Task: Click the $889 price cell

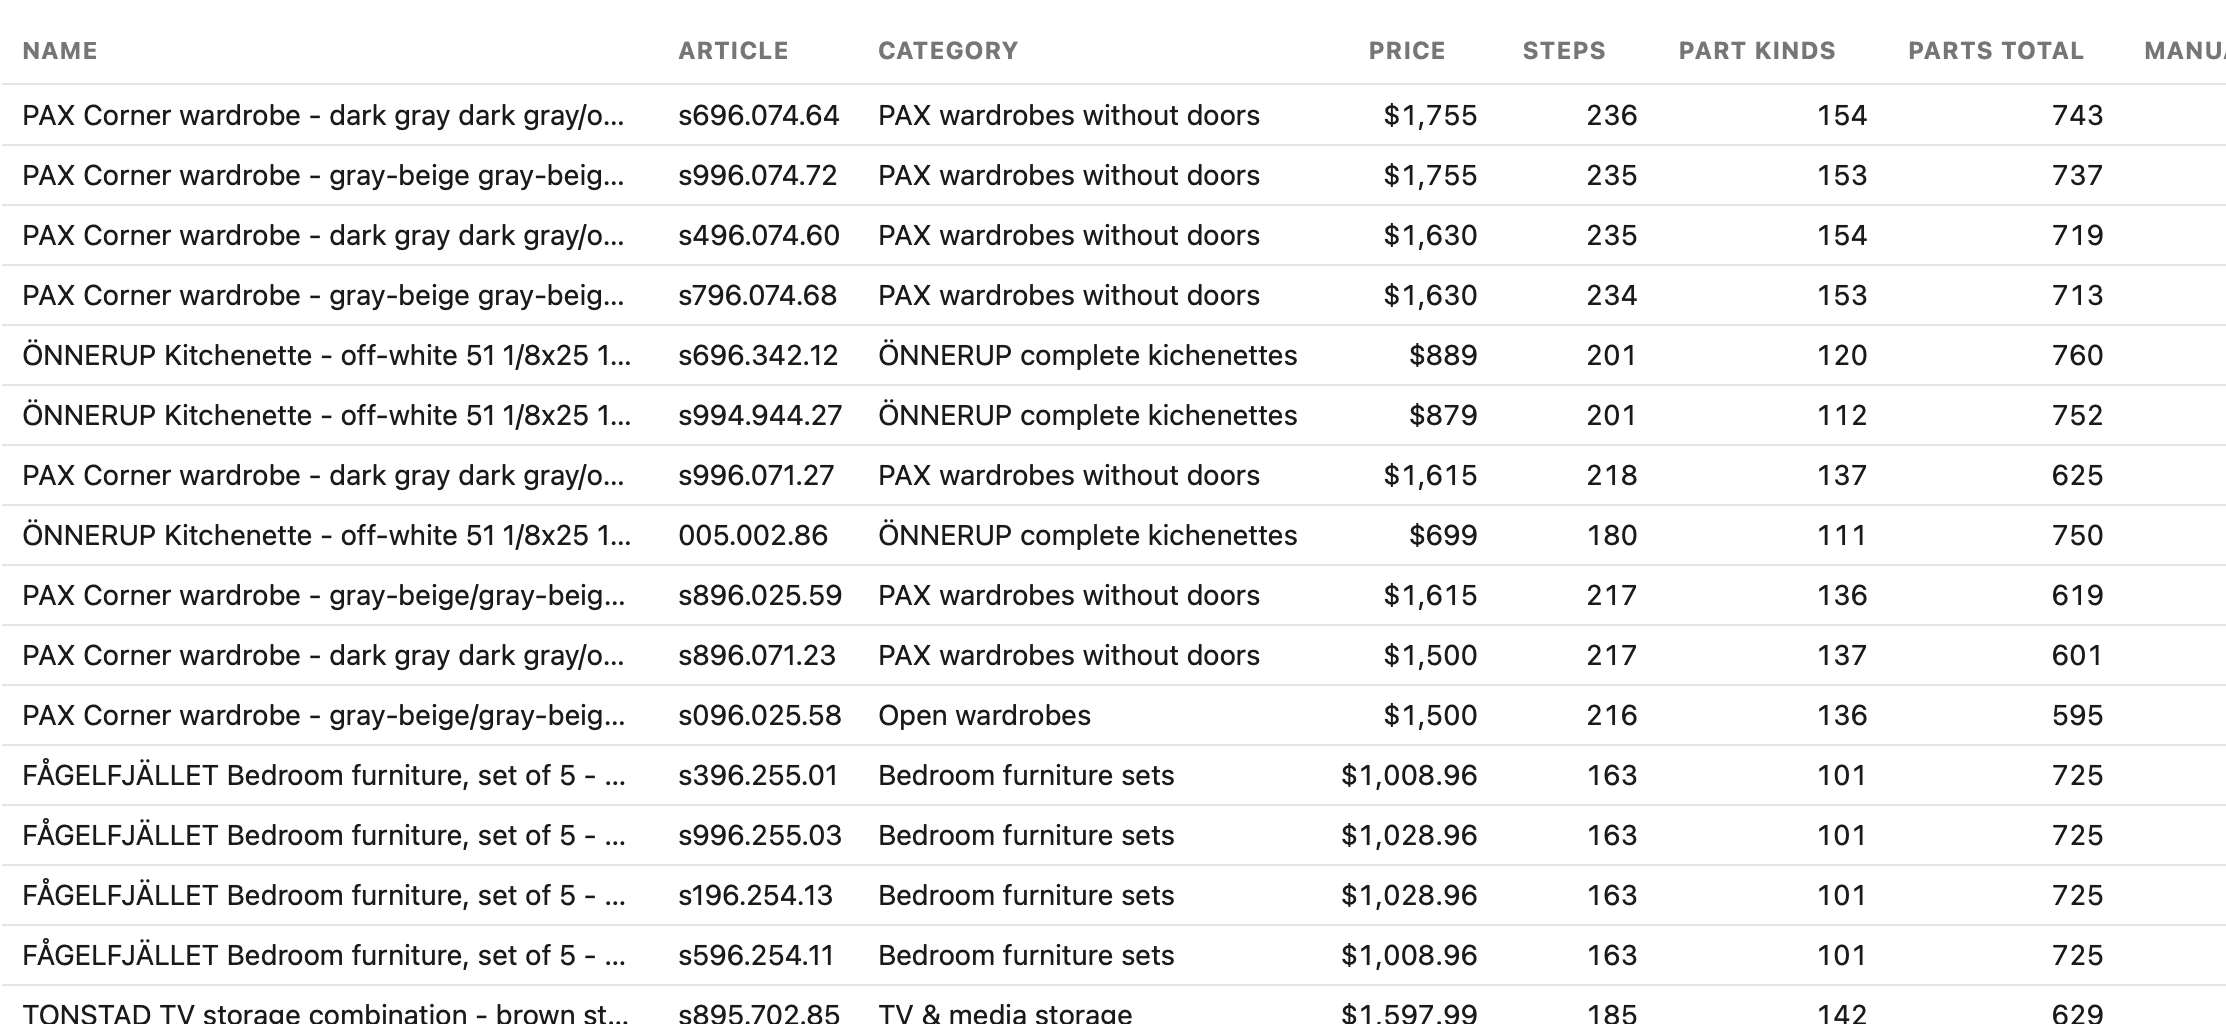Action: [1443, 356]
